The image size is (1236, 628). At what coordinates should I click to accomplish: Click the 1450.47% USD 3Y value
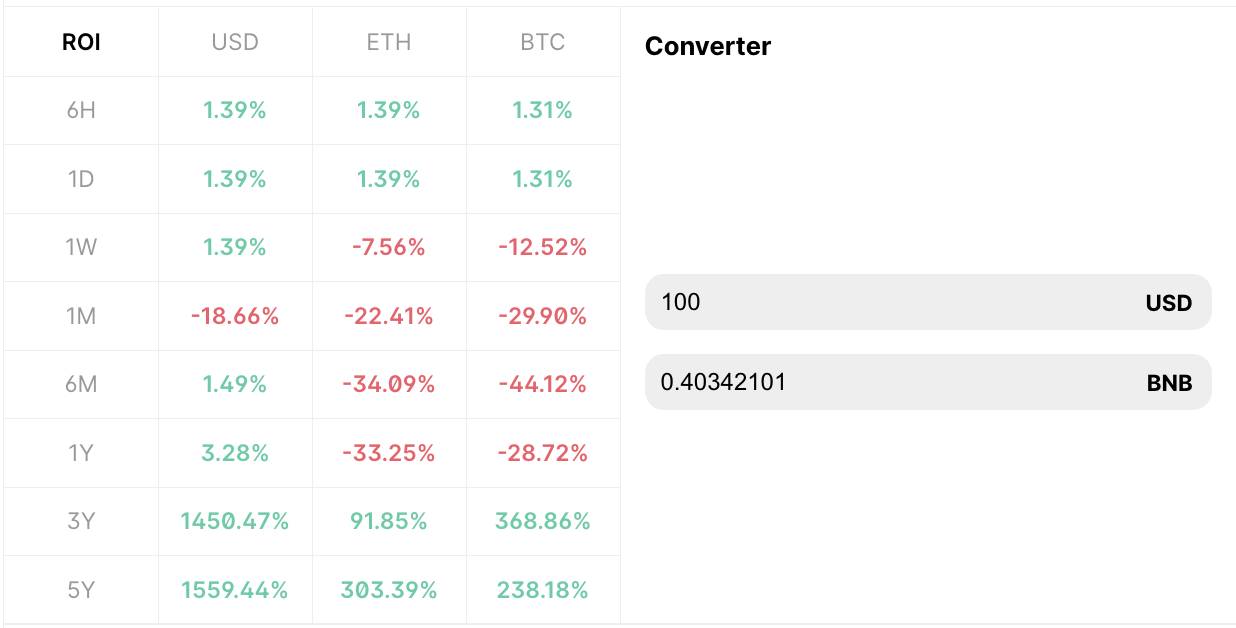[235, 521]
